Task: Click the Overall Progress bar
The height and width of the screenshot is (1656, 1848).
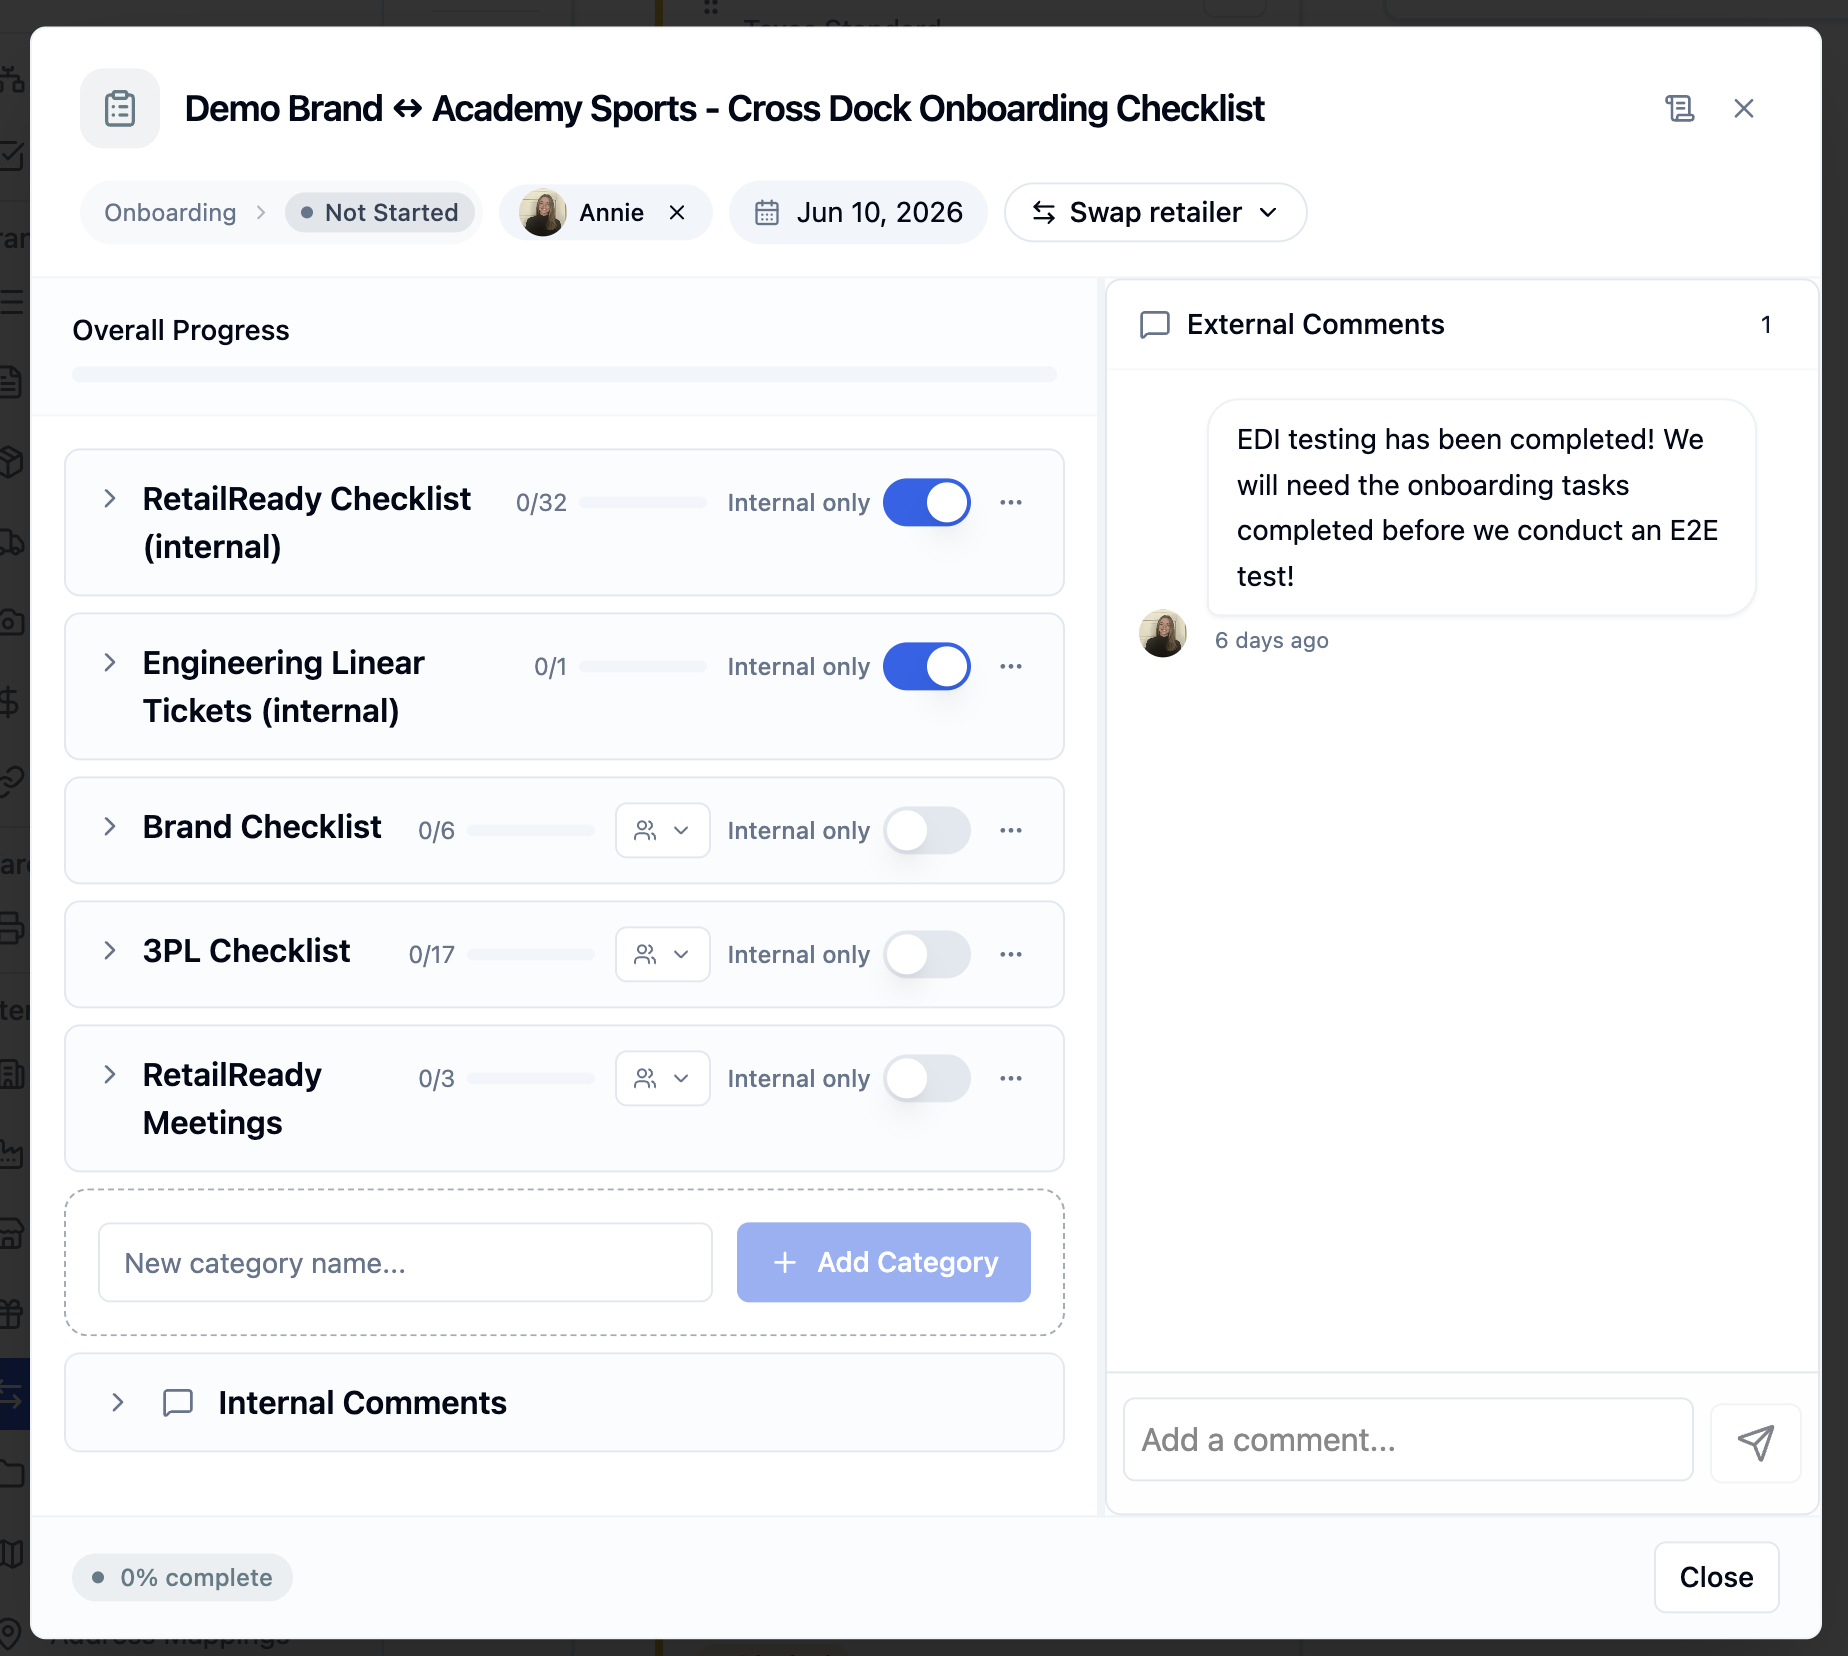Action: (564, 374)
